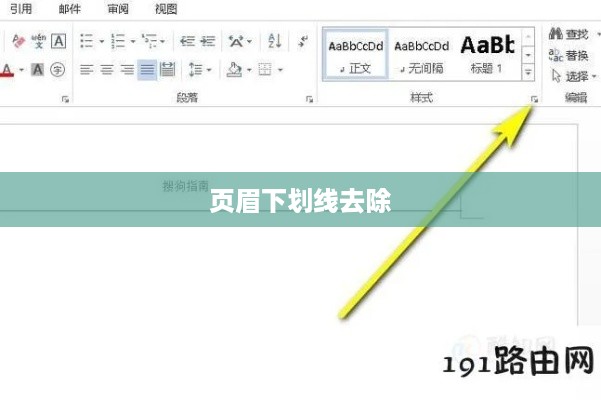Open the 引用 ribbon tab
The height and width of the screenshot is (400, 601).
pyautogui.click(x=21, y=8)
